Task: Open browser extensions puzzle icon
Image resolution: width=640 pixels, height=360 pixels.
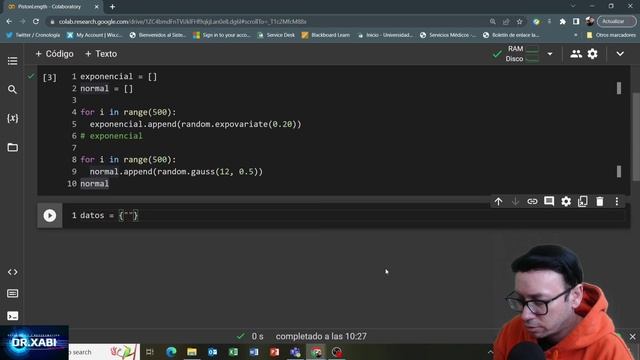Action: pos(562,22)
